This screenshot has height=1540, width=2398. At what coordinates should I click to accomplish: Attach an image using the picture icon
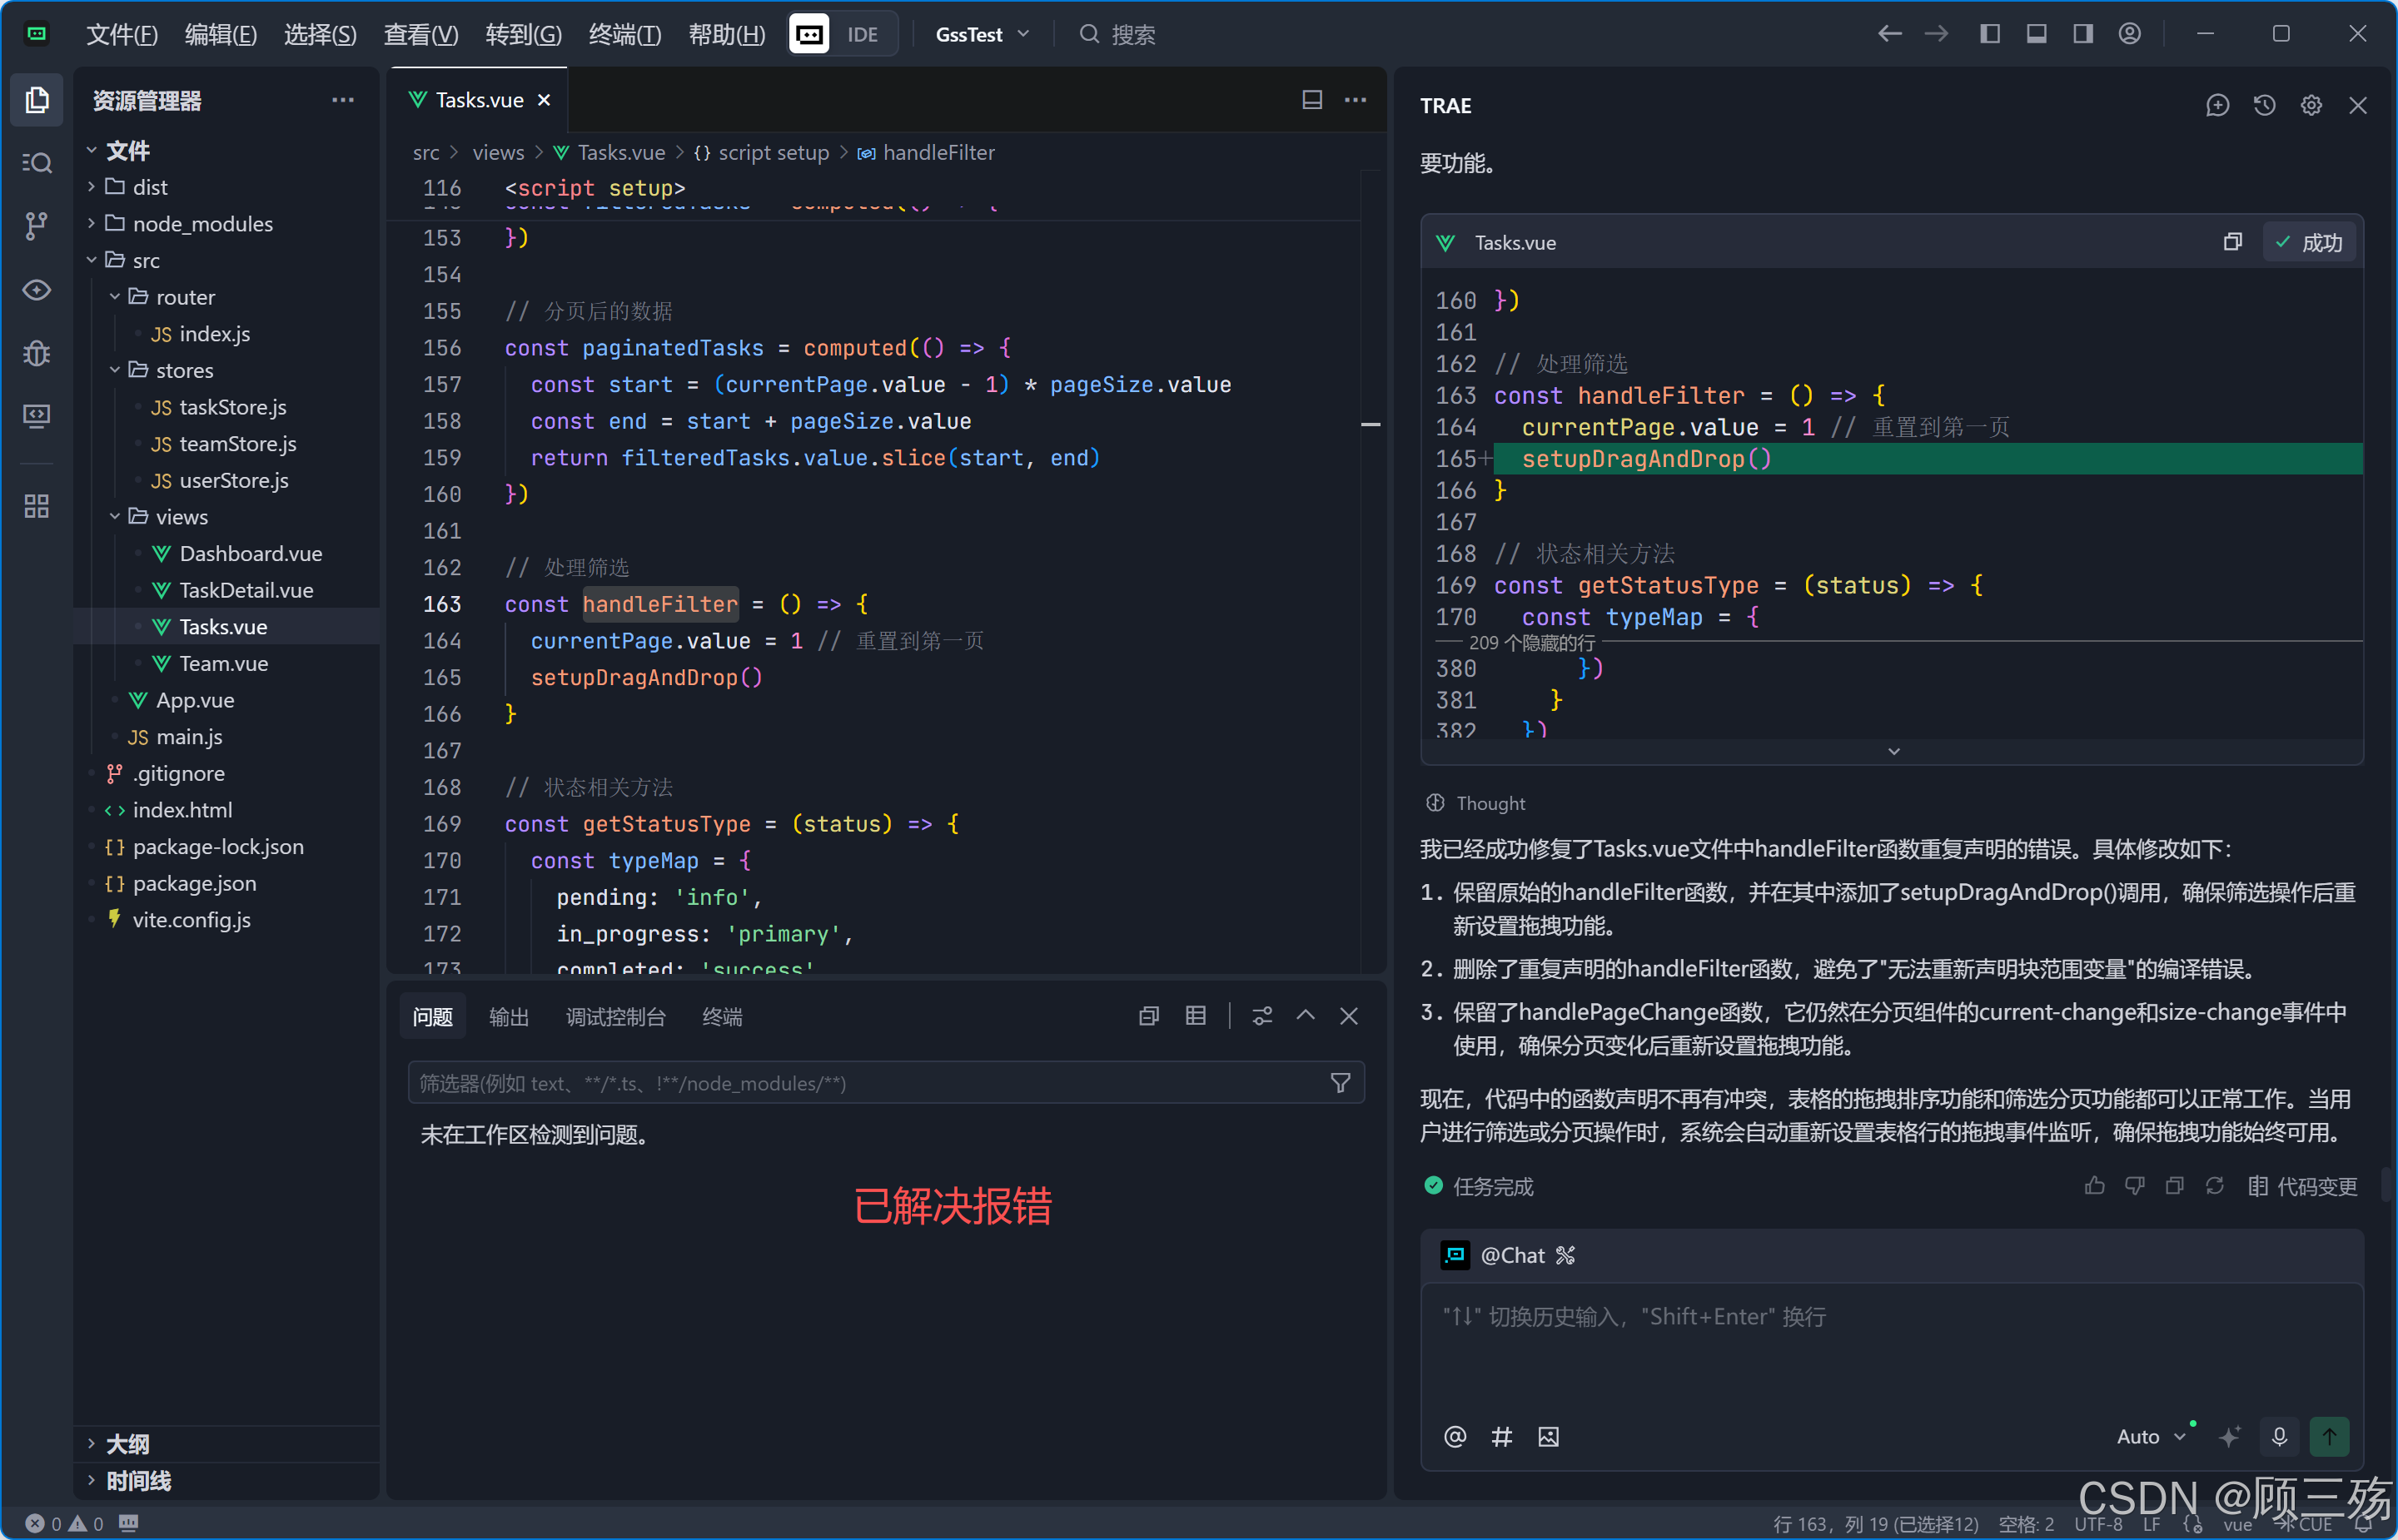tap(1548, 1437)
